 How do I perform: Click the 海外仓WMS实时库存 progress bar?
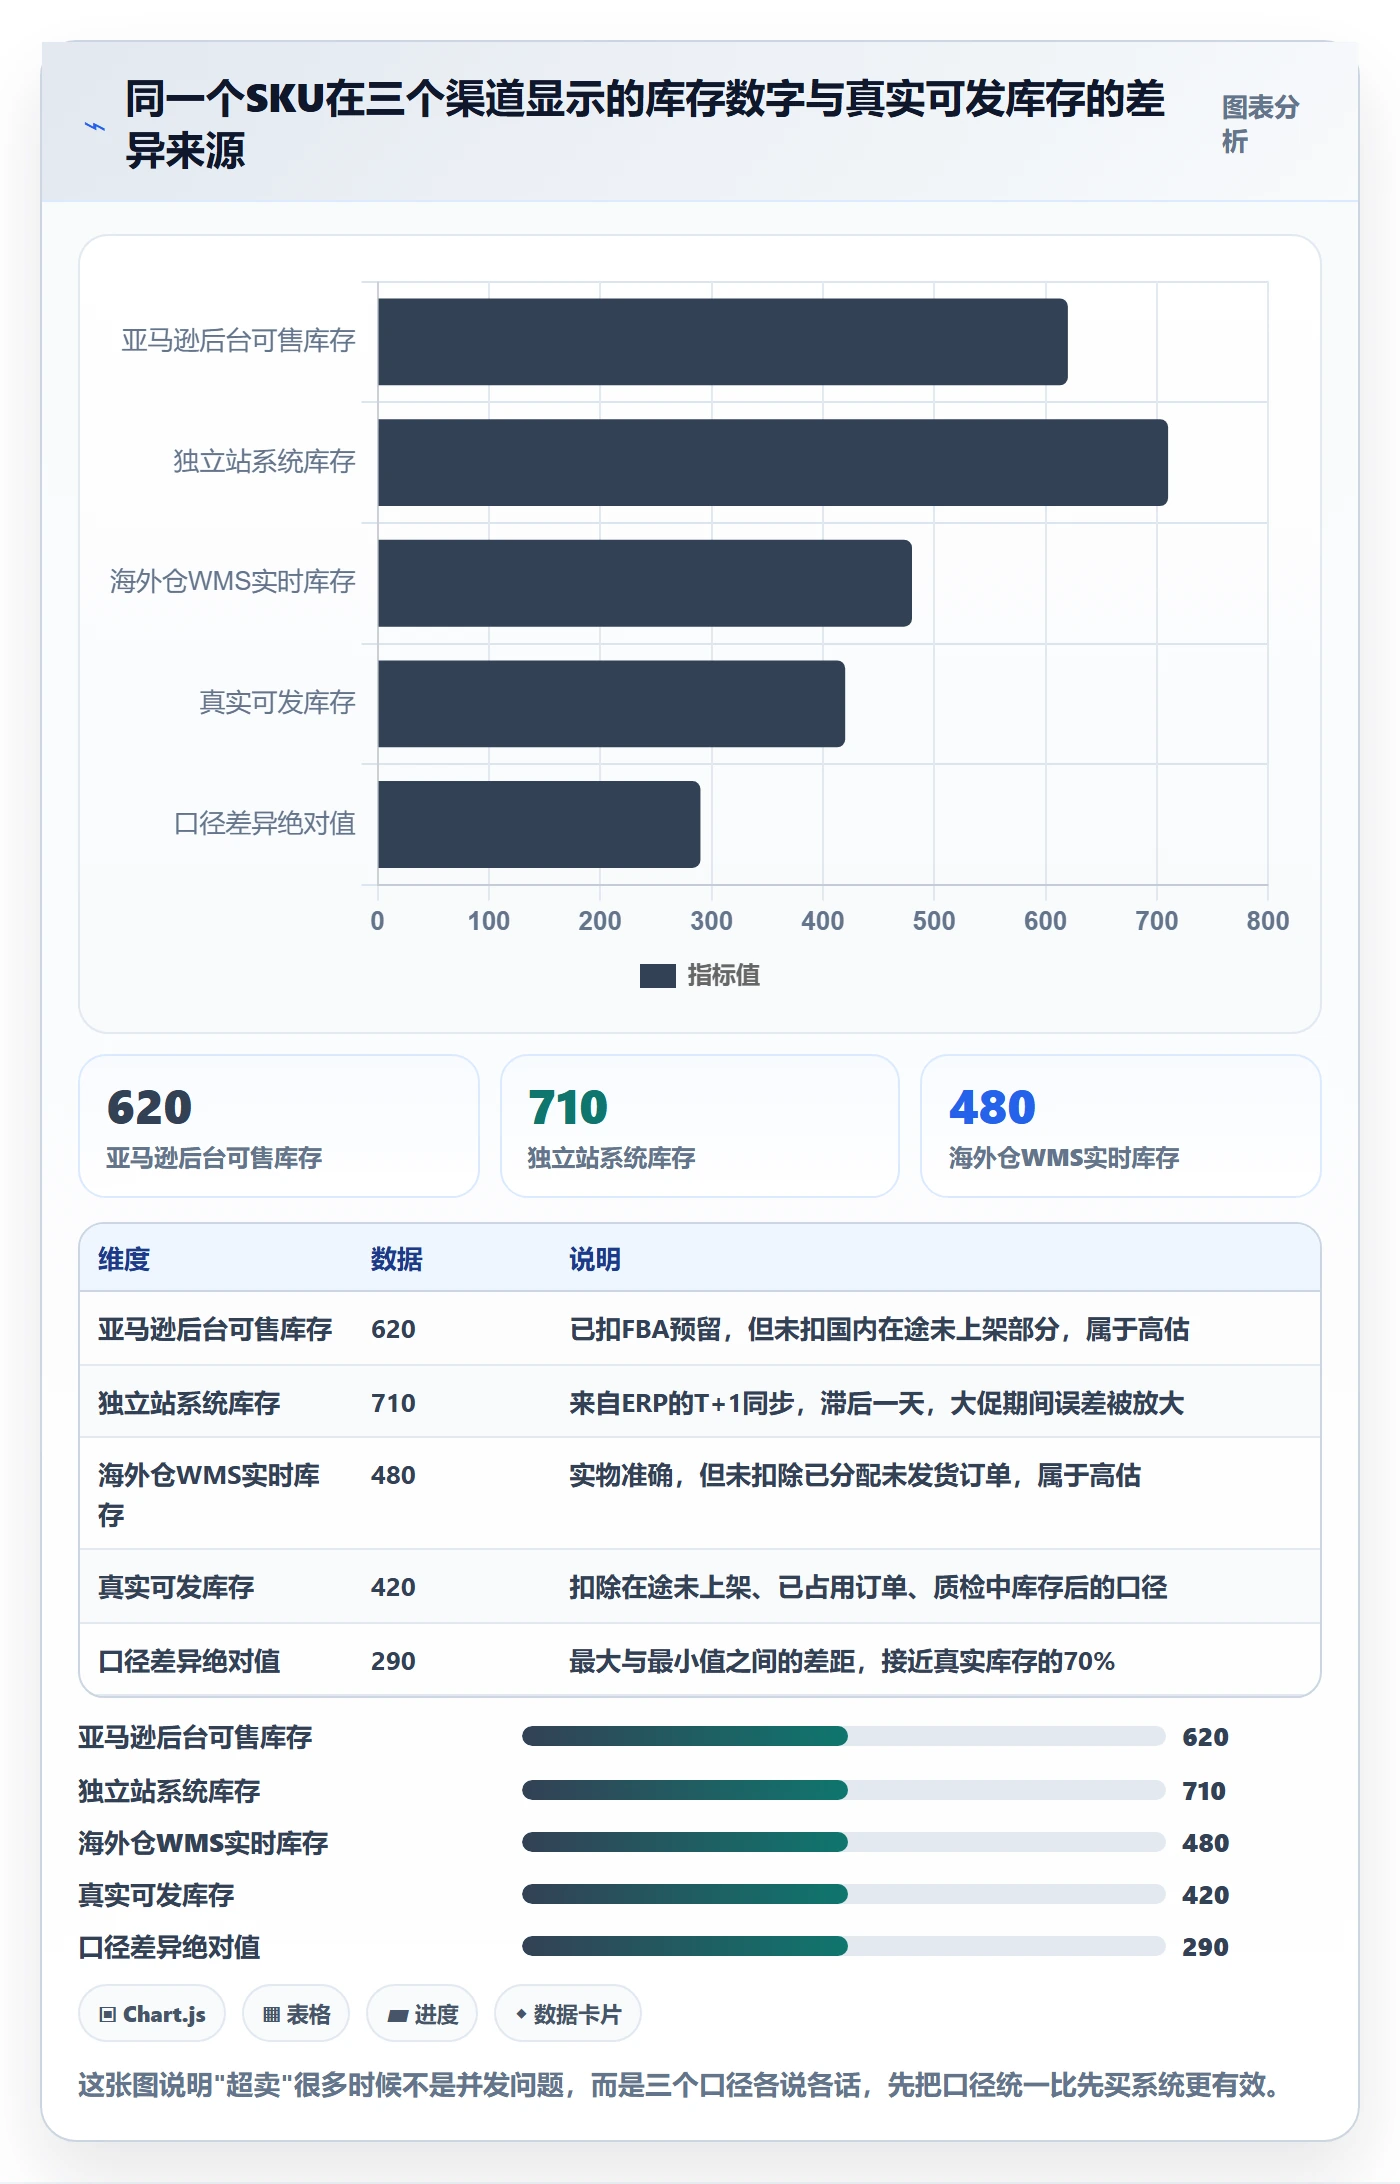pos(843,1841)
